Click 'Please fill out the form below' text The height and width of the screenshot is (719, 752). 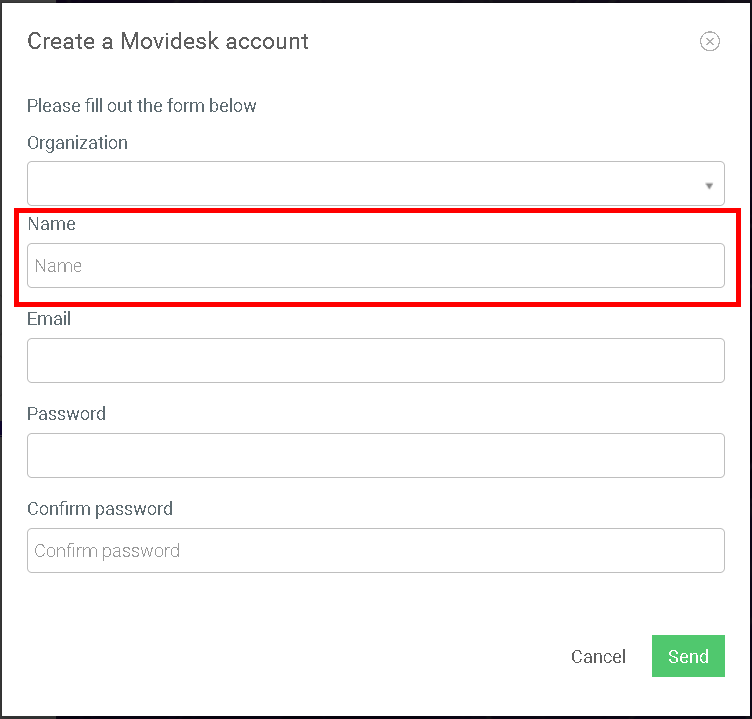point(141,106)
